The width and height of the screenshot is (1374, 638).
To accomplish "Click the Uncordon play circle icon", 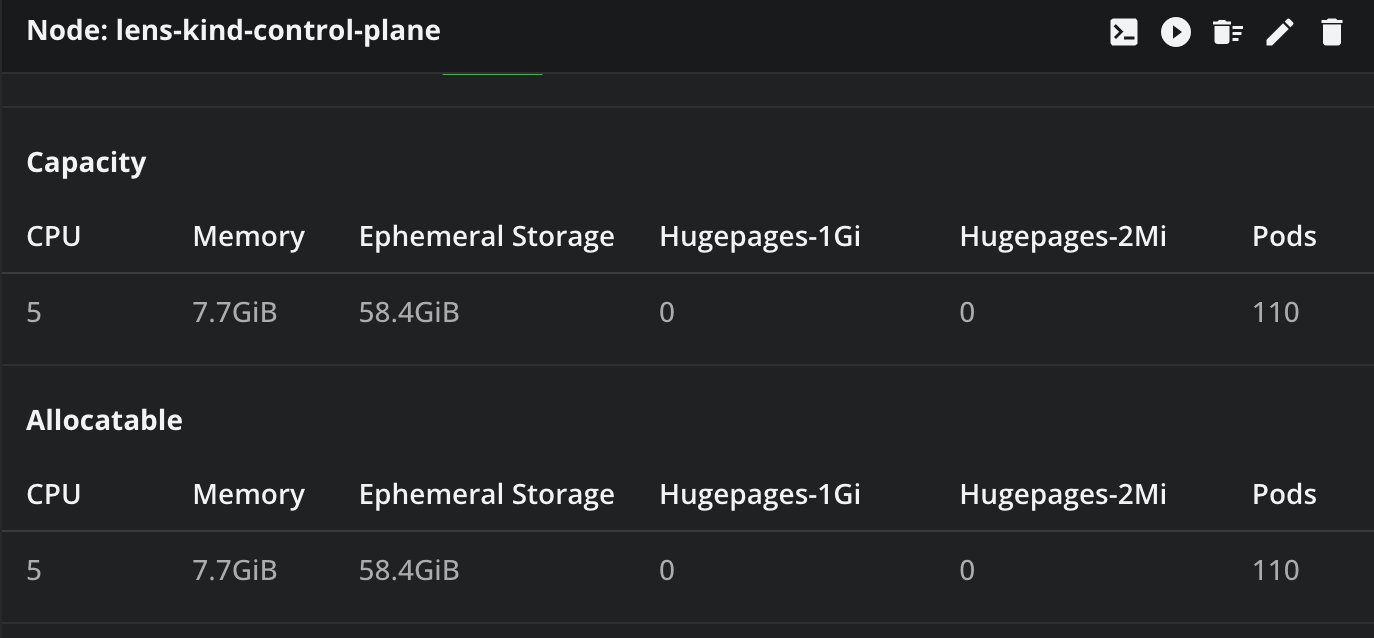I will 1176,32.
